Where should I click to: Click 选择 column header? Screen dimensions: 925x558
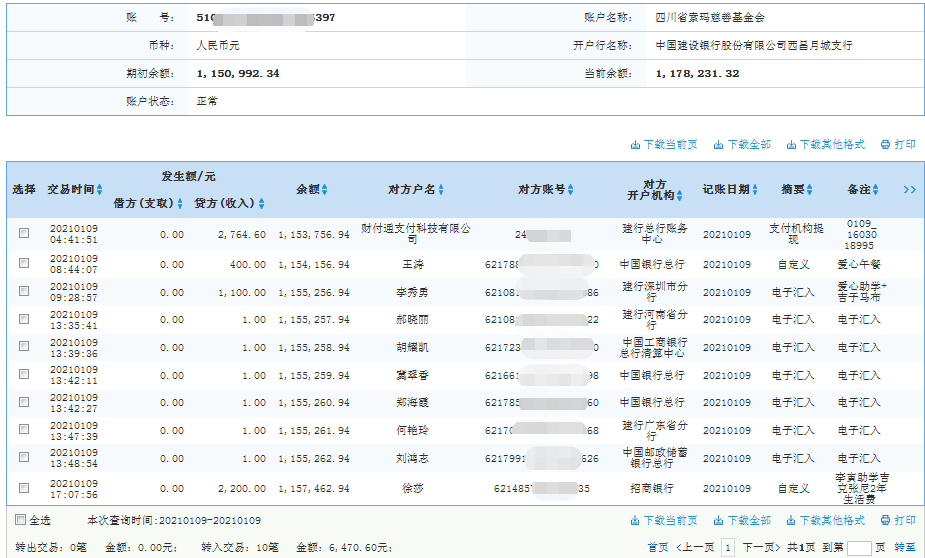pos(24,189)
